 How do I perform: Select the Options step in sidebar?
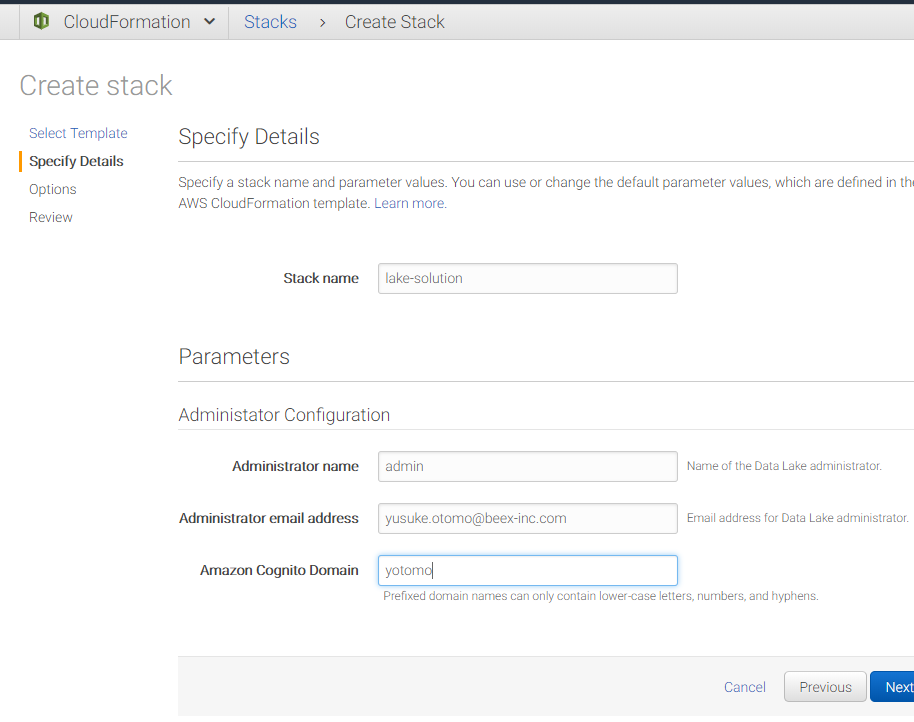click(x=52, y=189)
